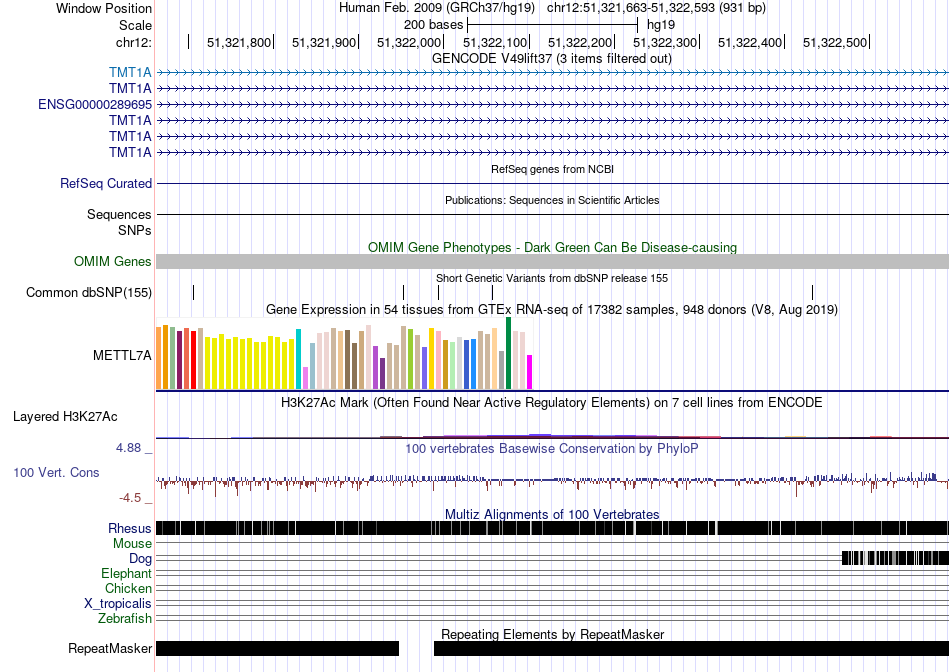Click the longer RepeatMasker black block
The width and height of the screenshot is (950, 672).
[x=691, y=648]
